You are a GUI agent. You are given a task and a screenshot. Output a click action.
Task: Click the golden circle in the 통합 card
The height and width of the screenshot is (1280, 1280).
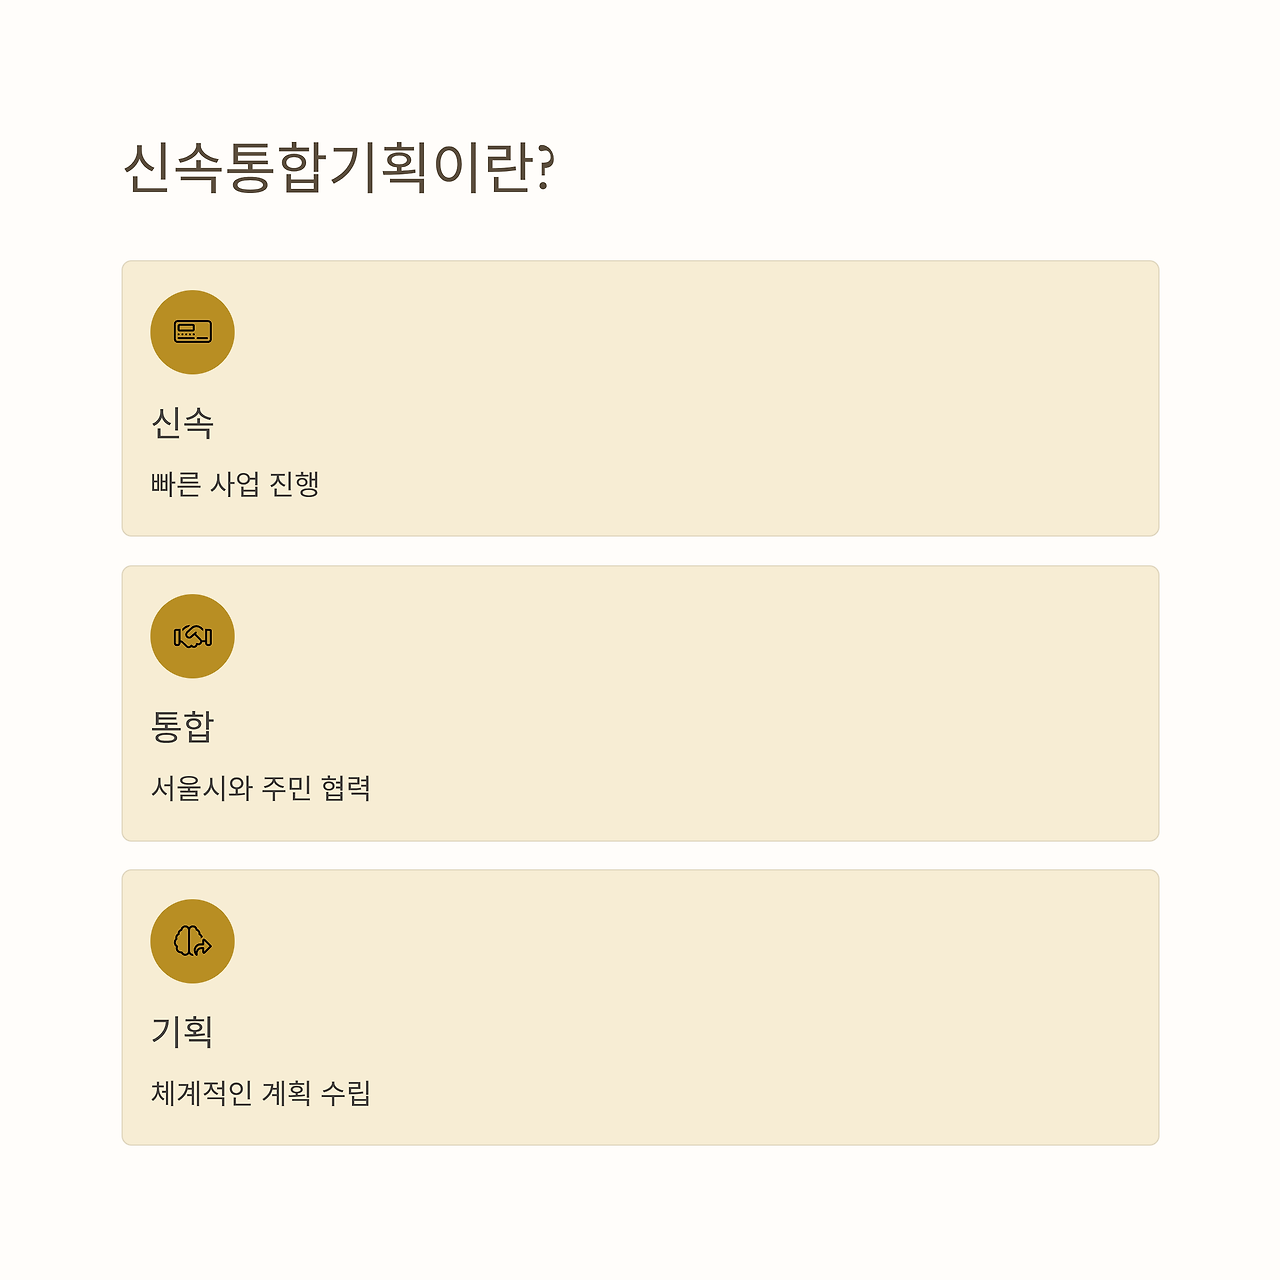(192, 636)
